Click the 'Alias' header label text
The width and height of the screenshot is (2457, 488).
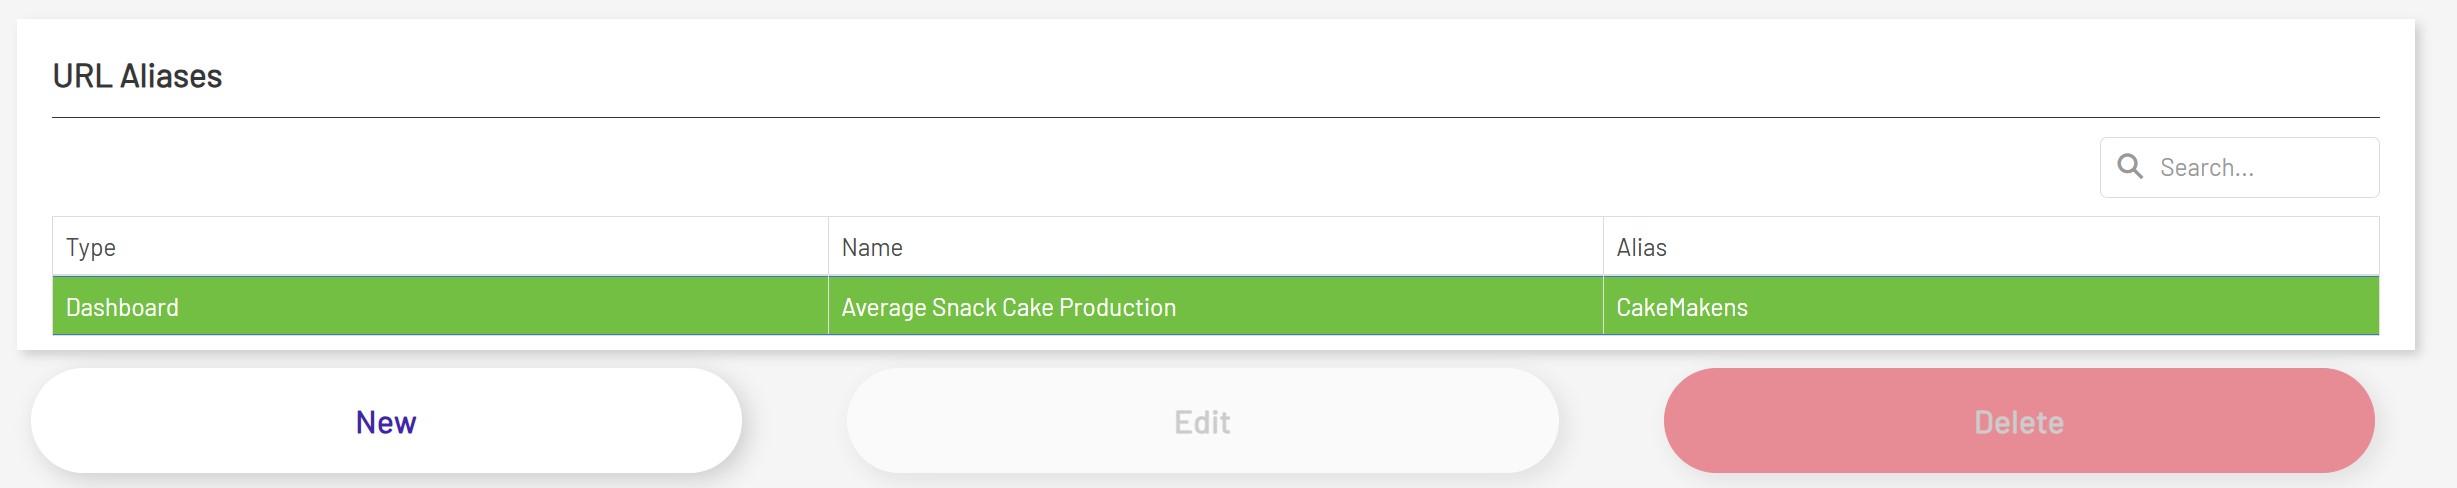coord(1641,247)
